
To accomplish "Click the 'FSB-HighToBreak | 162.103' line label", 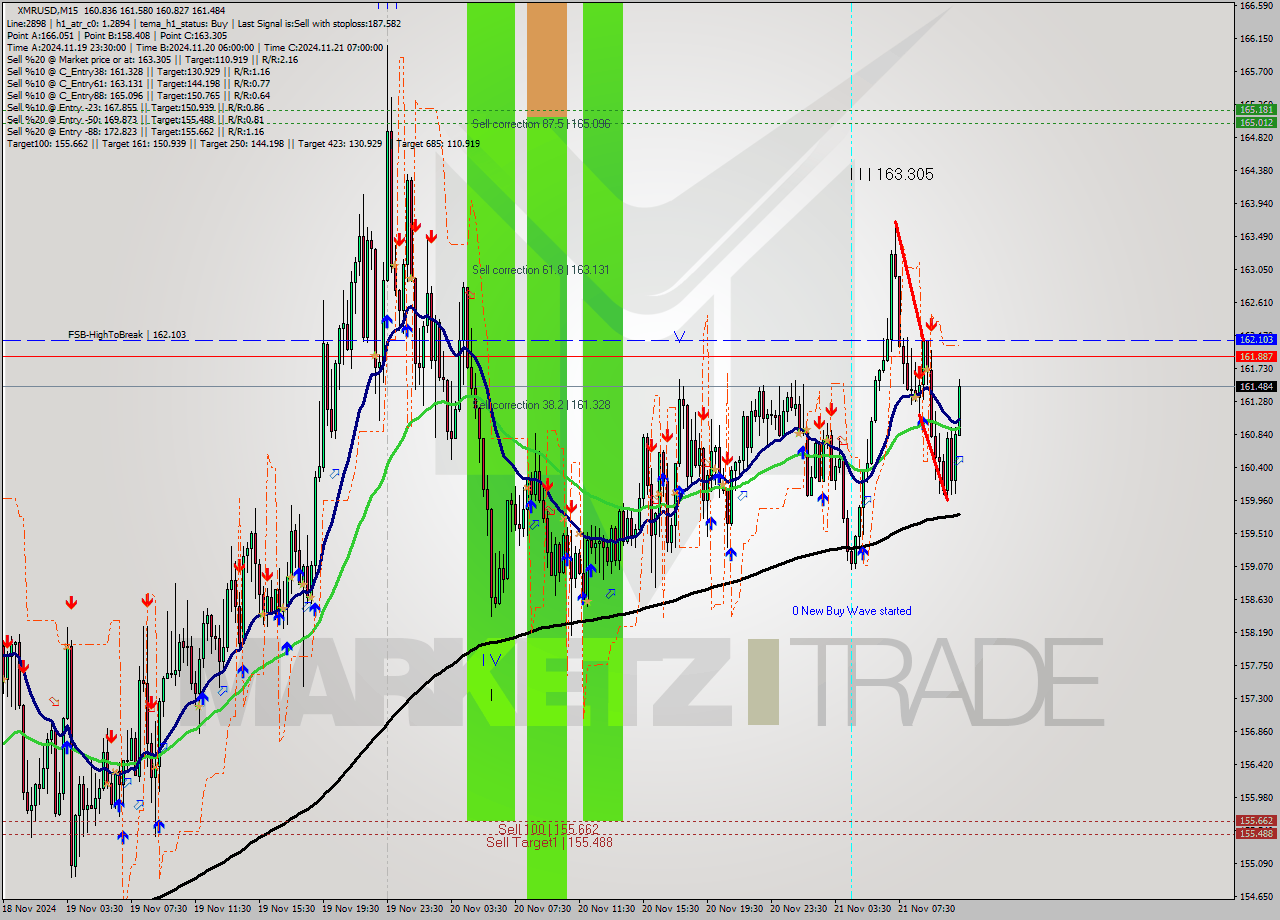I will (127, 335).
